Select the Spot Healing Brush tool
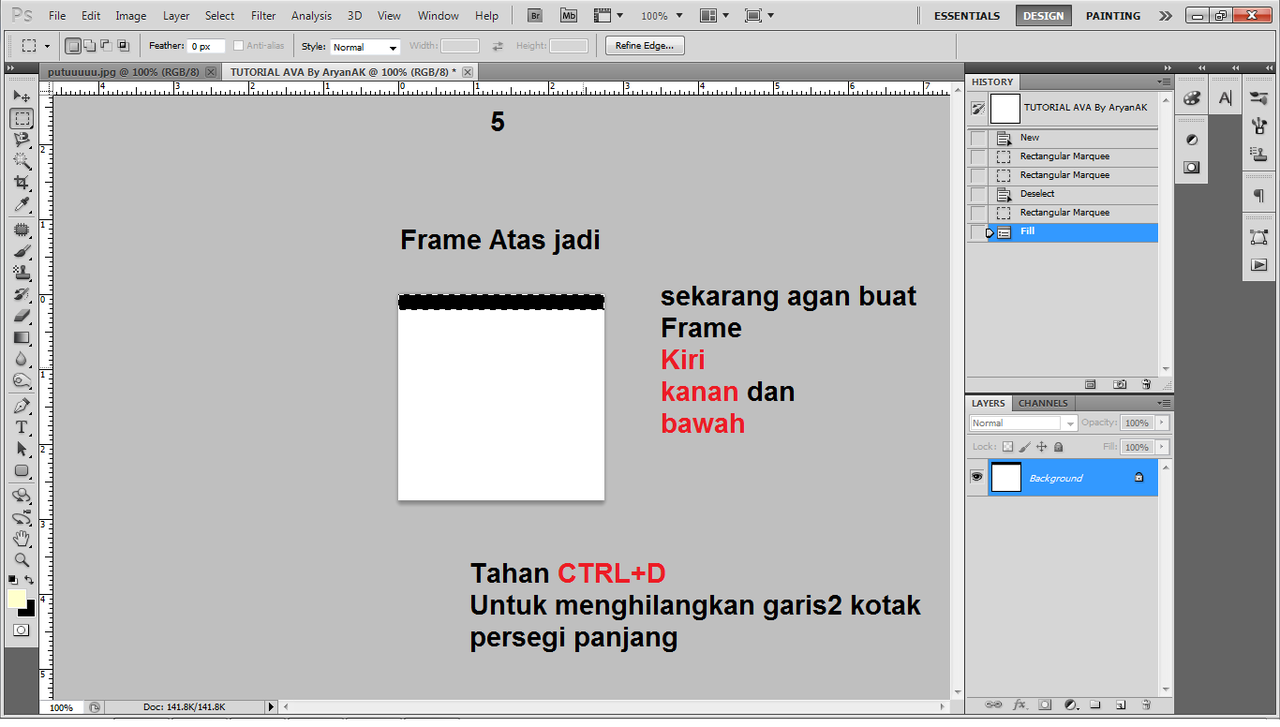The height and width of the screenshot is (727, 1280). (x=21, y=230)
